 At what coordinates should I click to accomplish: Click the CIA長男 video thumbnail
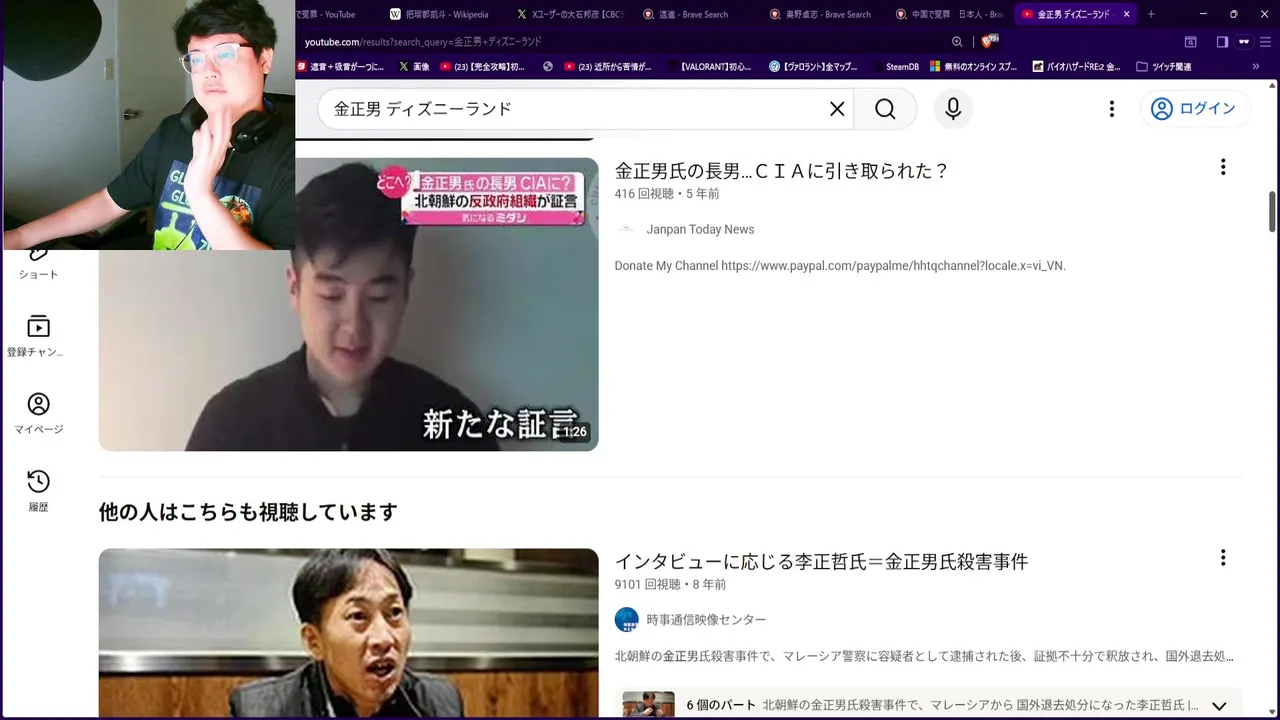[348, 304]
